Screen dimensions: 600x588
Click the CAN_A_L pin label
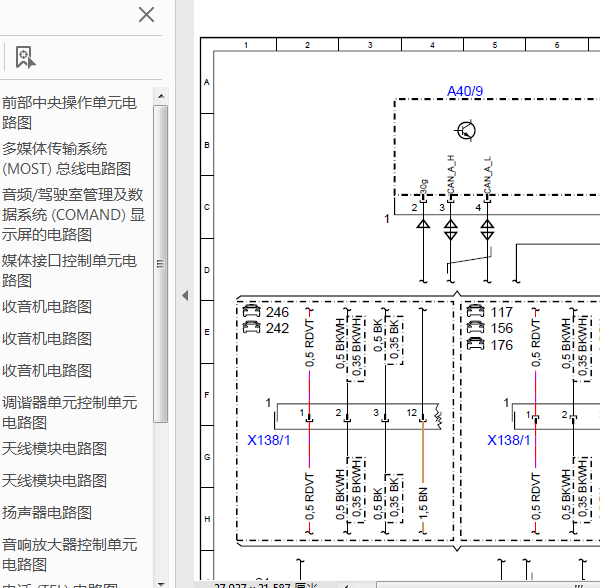pyautogui.click(x=487, y=176)
